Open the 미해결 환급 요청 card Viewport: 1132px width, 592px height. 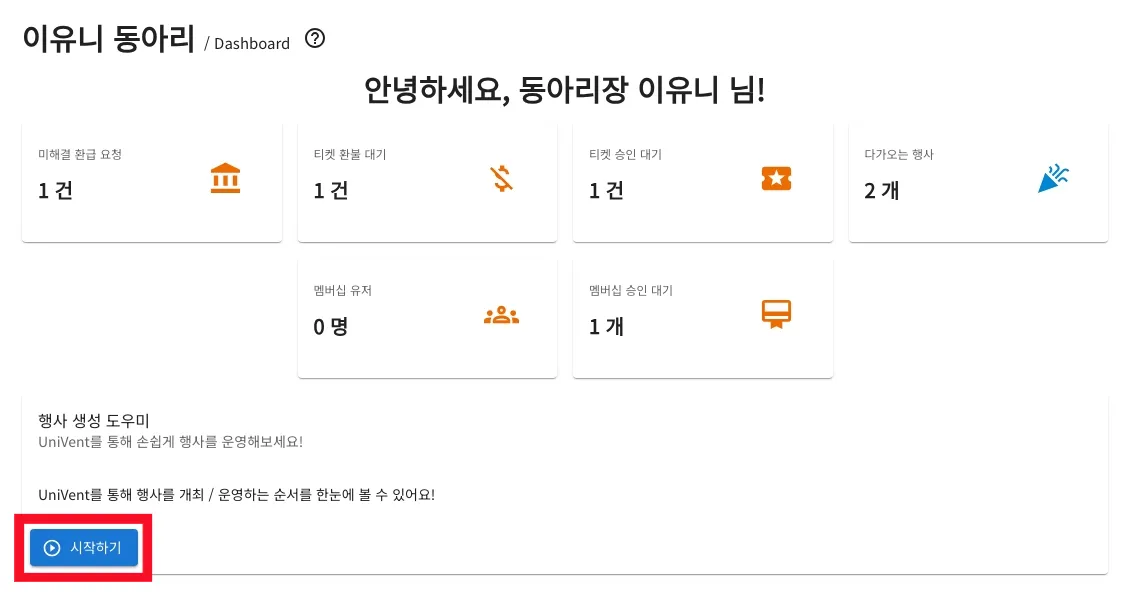pos(152,183)
